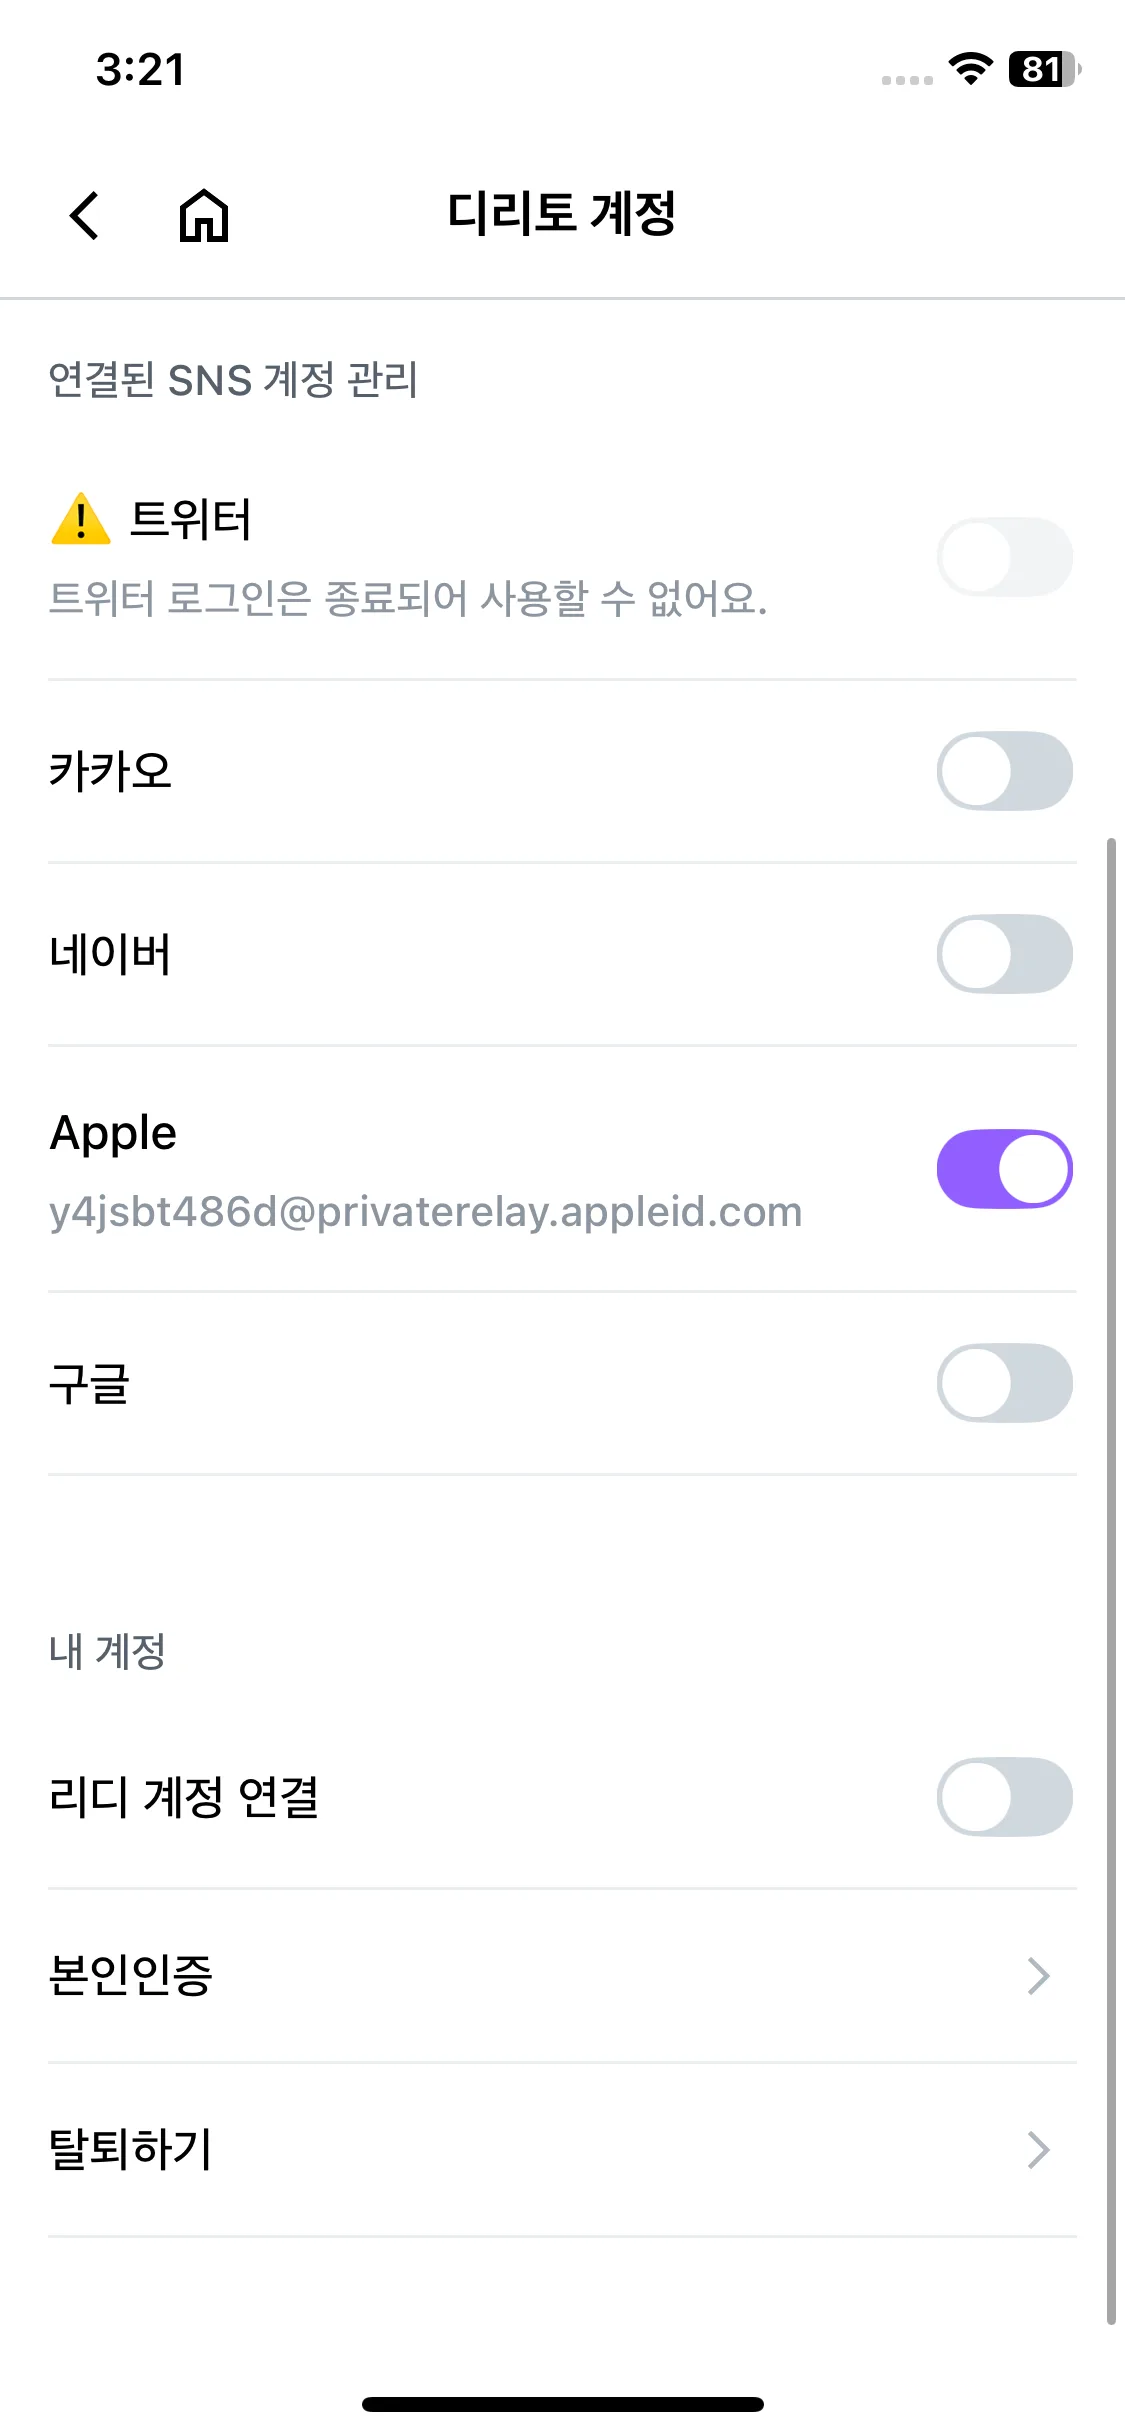
Task: Tap the clock in status bar
Action: pyautogui.click(x=140, y=70)
